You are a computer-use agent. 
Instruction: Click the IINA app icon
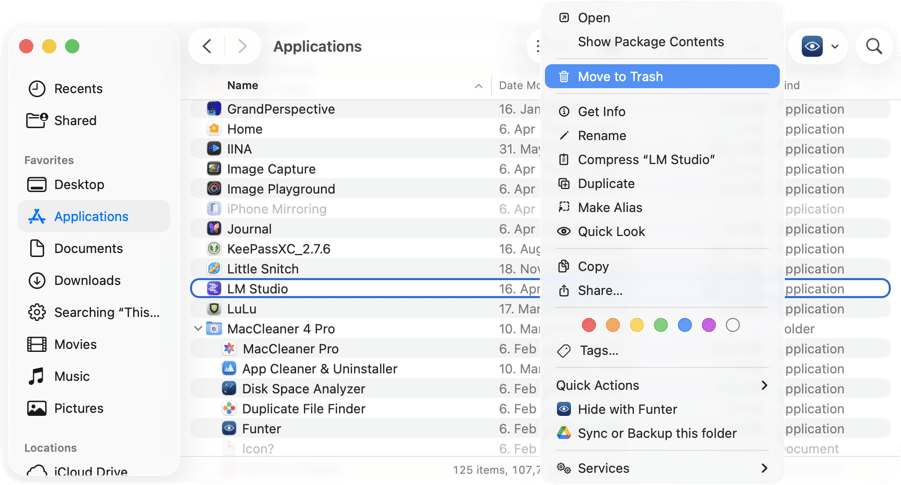pos(214,149)
